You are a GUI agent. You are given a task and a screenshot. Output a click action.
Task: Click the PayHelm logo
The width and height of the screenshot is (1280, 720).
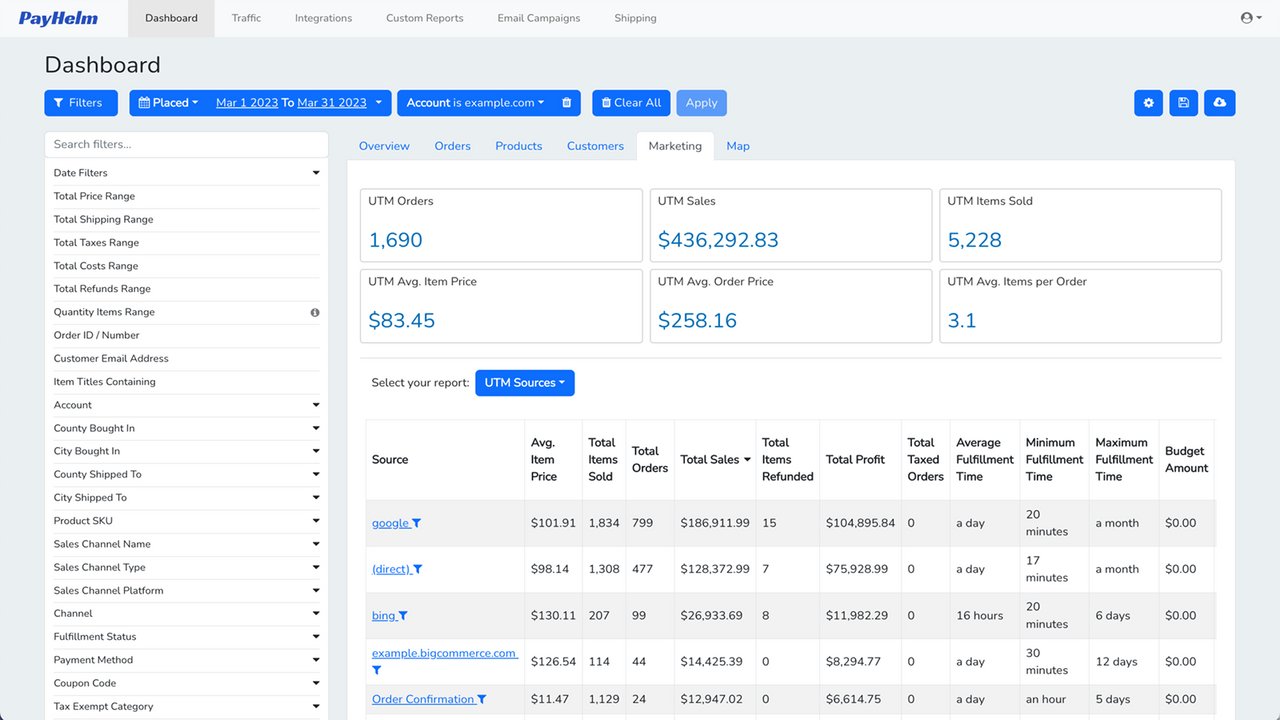point(59,17)
